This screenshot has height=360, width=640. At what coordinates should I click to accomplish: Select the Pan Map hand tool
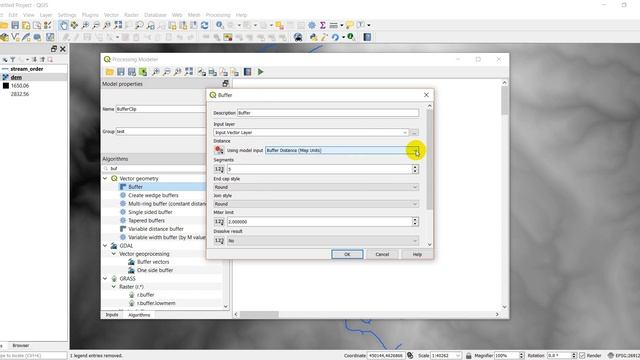pyautogui.click(x=63, y=25)
